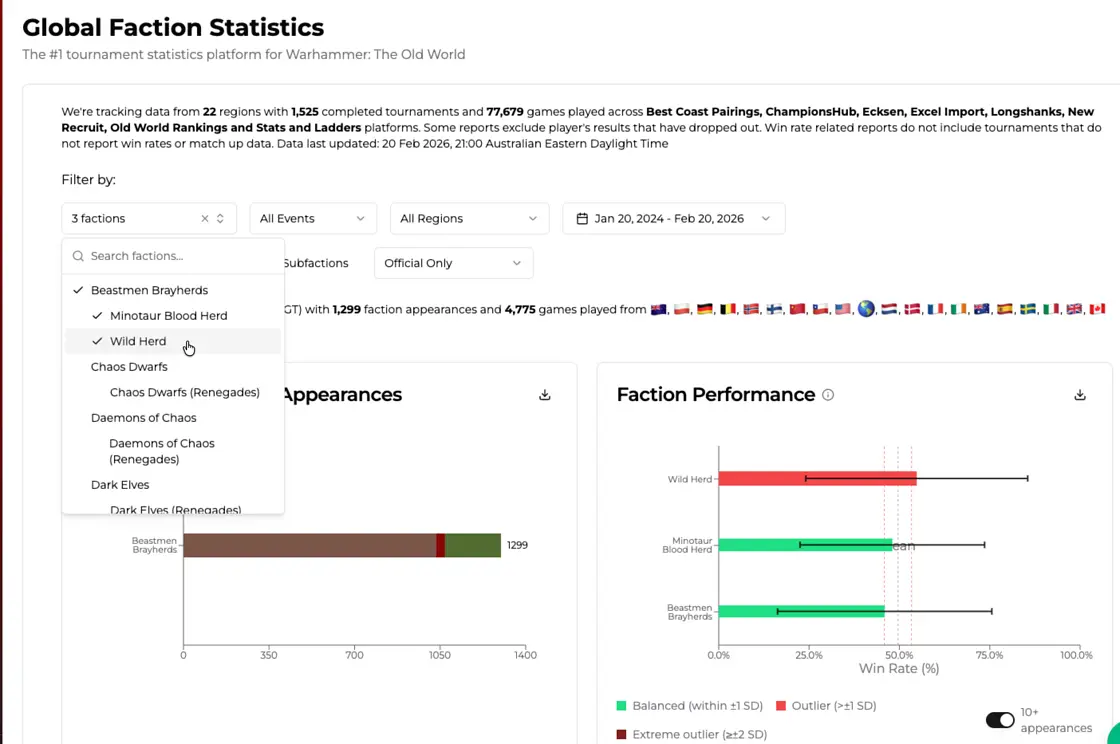Viewport: 1120px width, 744px height.
Task: Uncheck Beastmen Brayherds in the faction list
Action: 173,290
